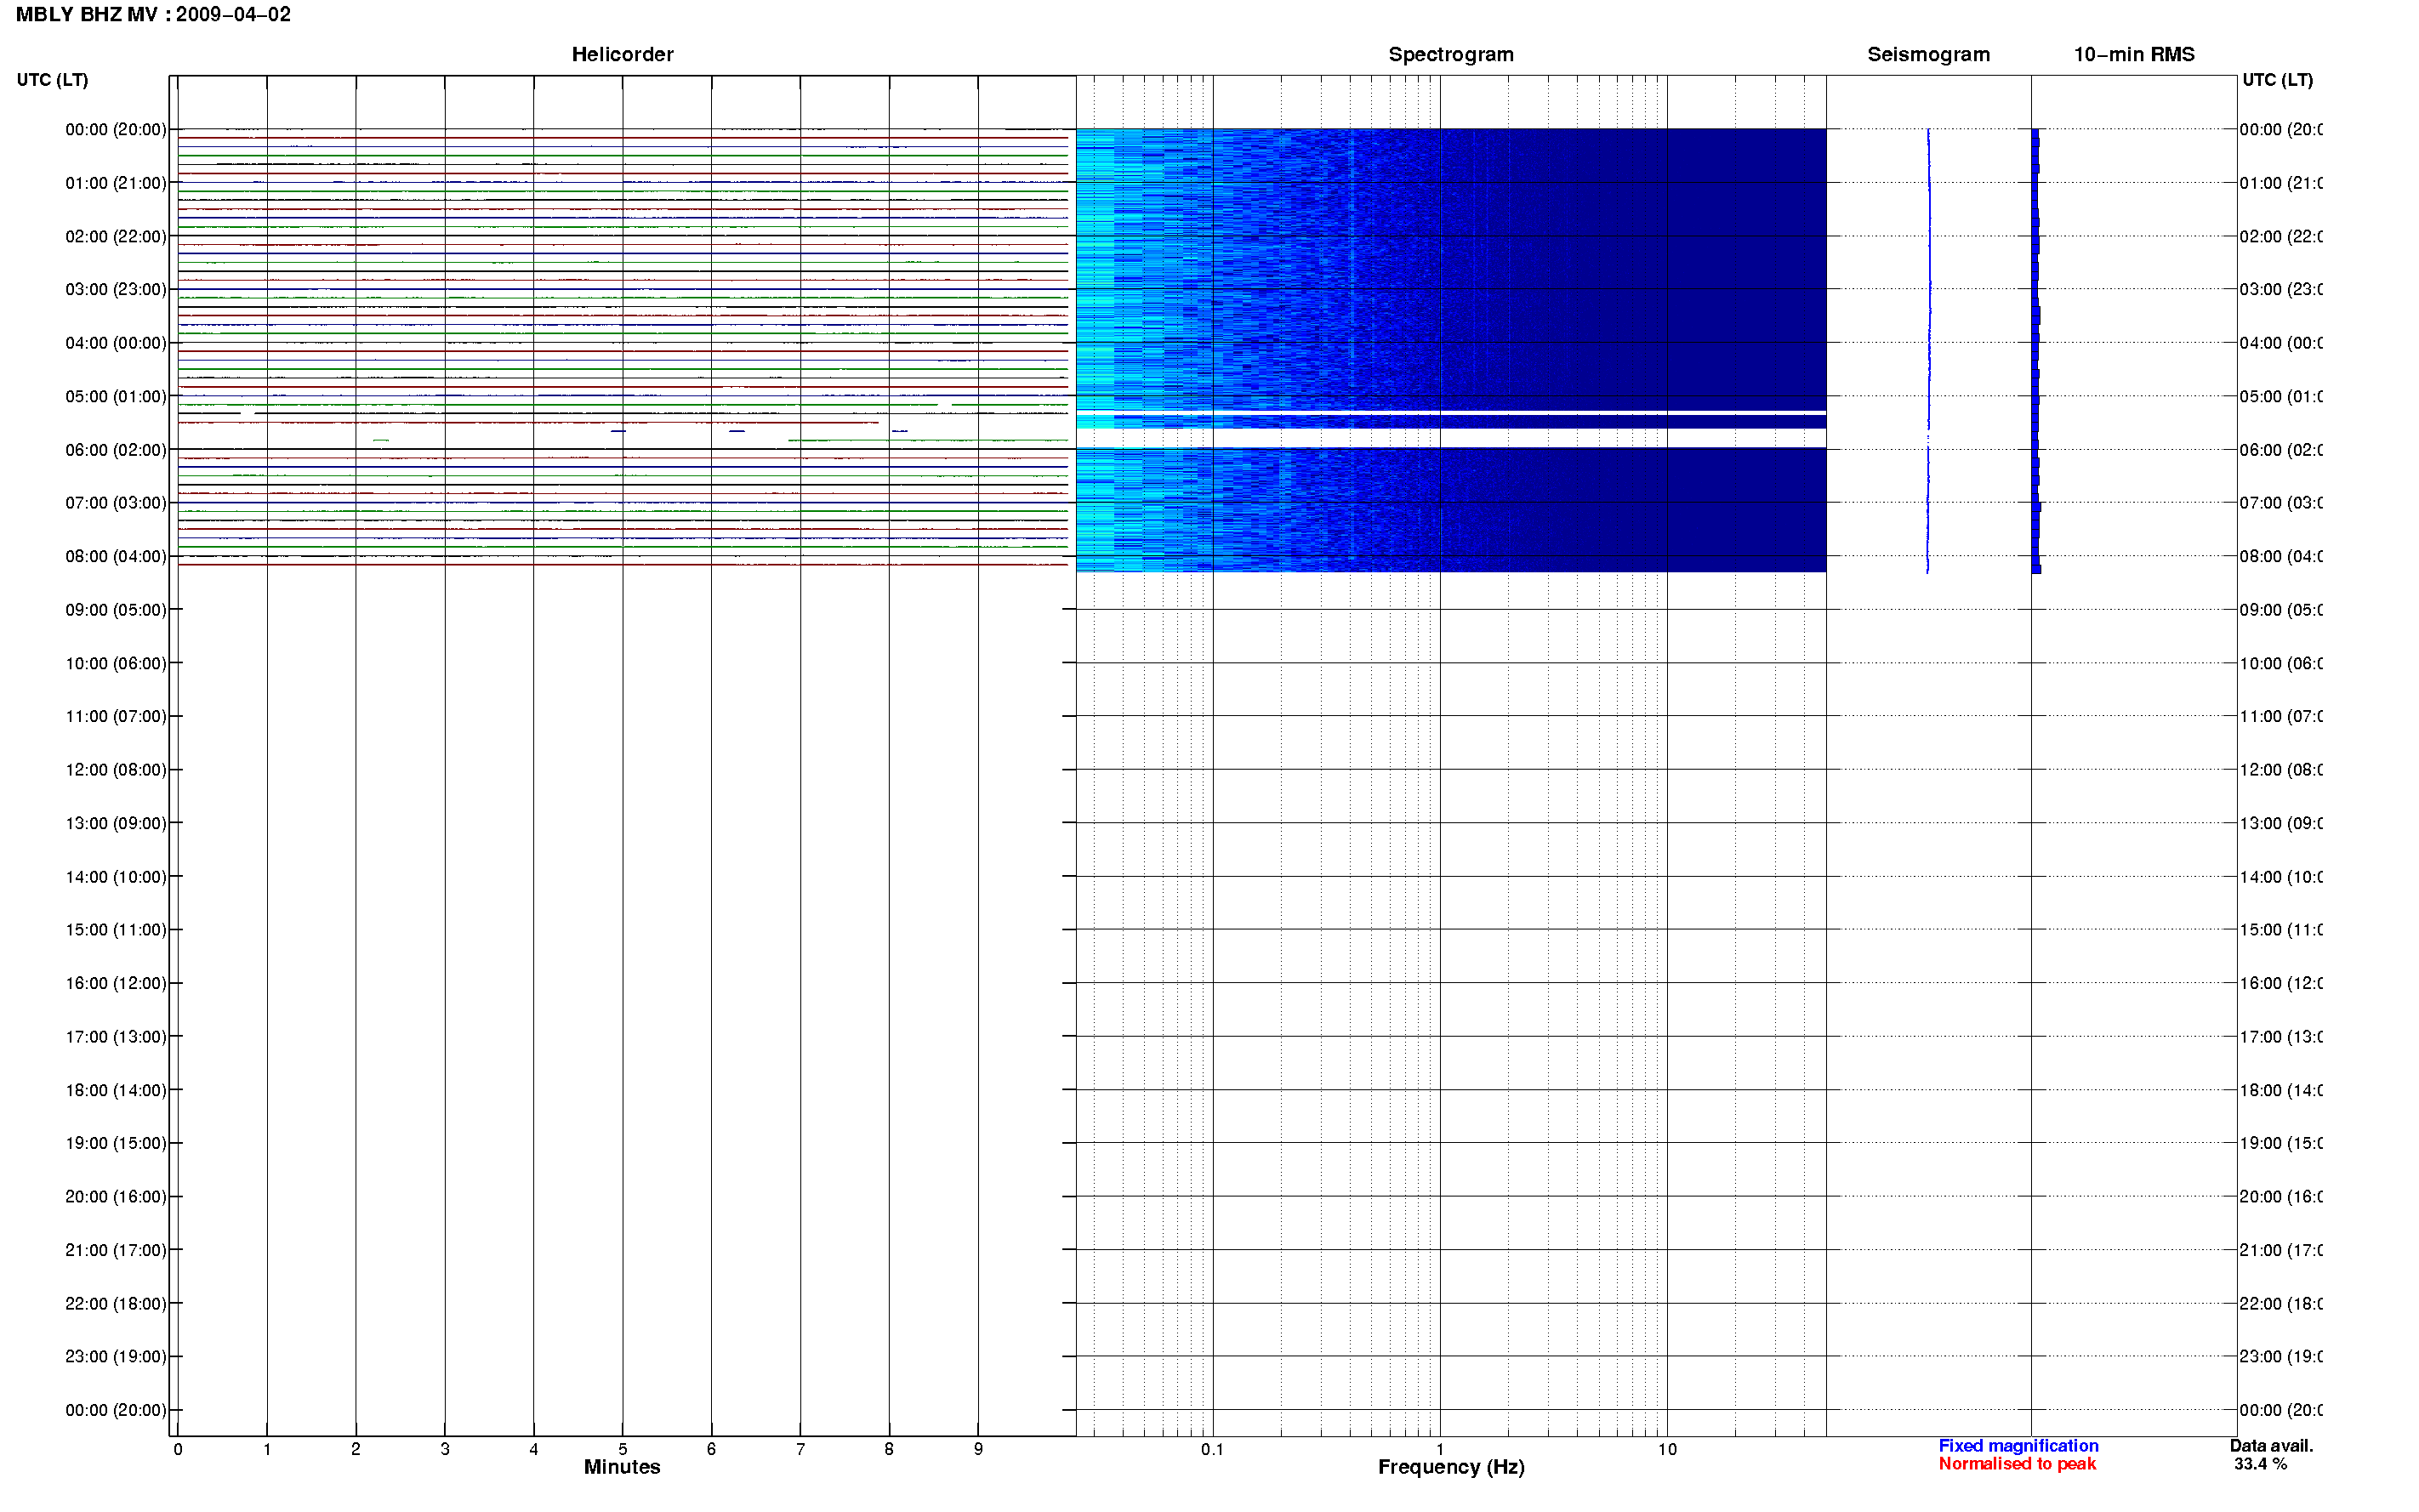Click the left-axis 11:00 (07:00) time label
This screenshot has height=1512, width=2419.
(116, 716)
